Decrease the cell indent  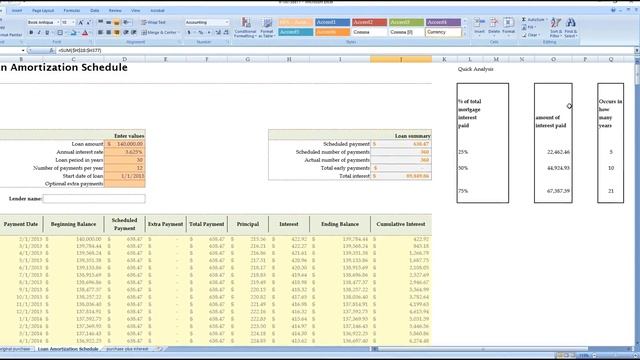pyautogui.click(x=126, y=32)
